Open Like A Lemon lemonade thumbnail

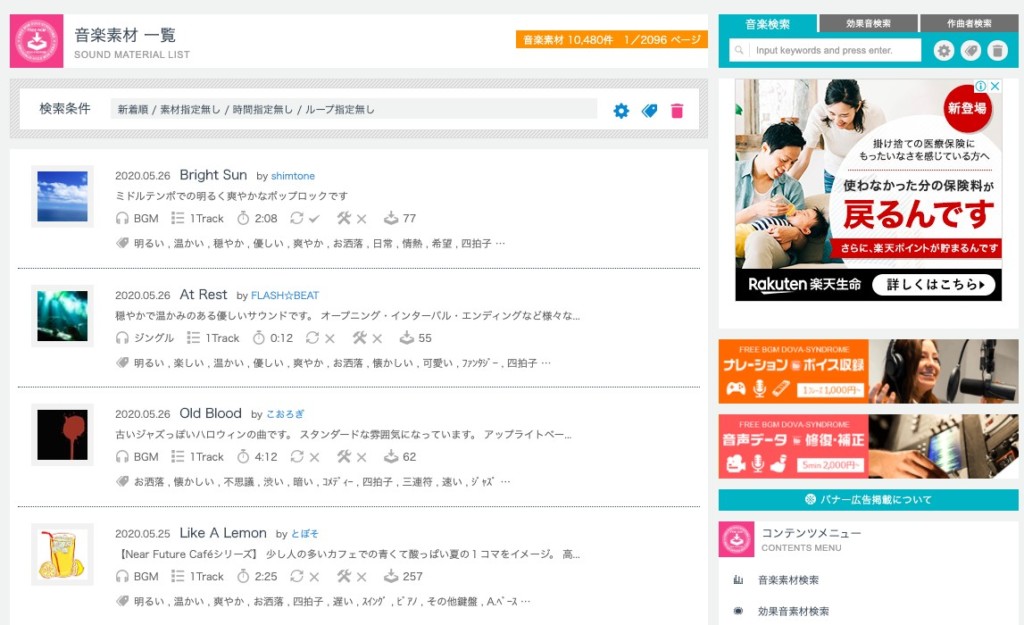[x=62, y=554]
